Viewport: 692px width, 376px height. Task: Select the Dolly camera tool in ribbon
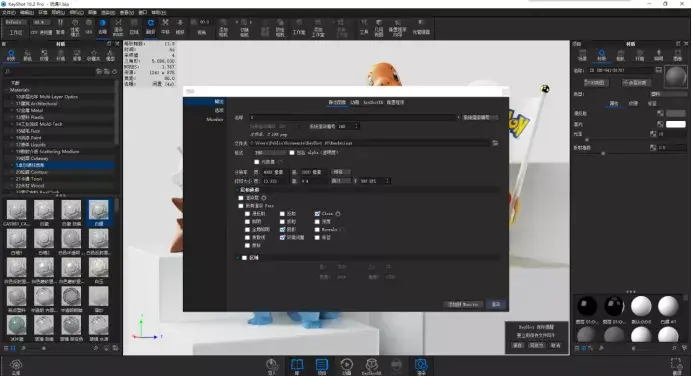180,26
